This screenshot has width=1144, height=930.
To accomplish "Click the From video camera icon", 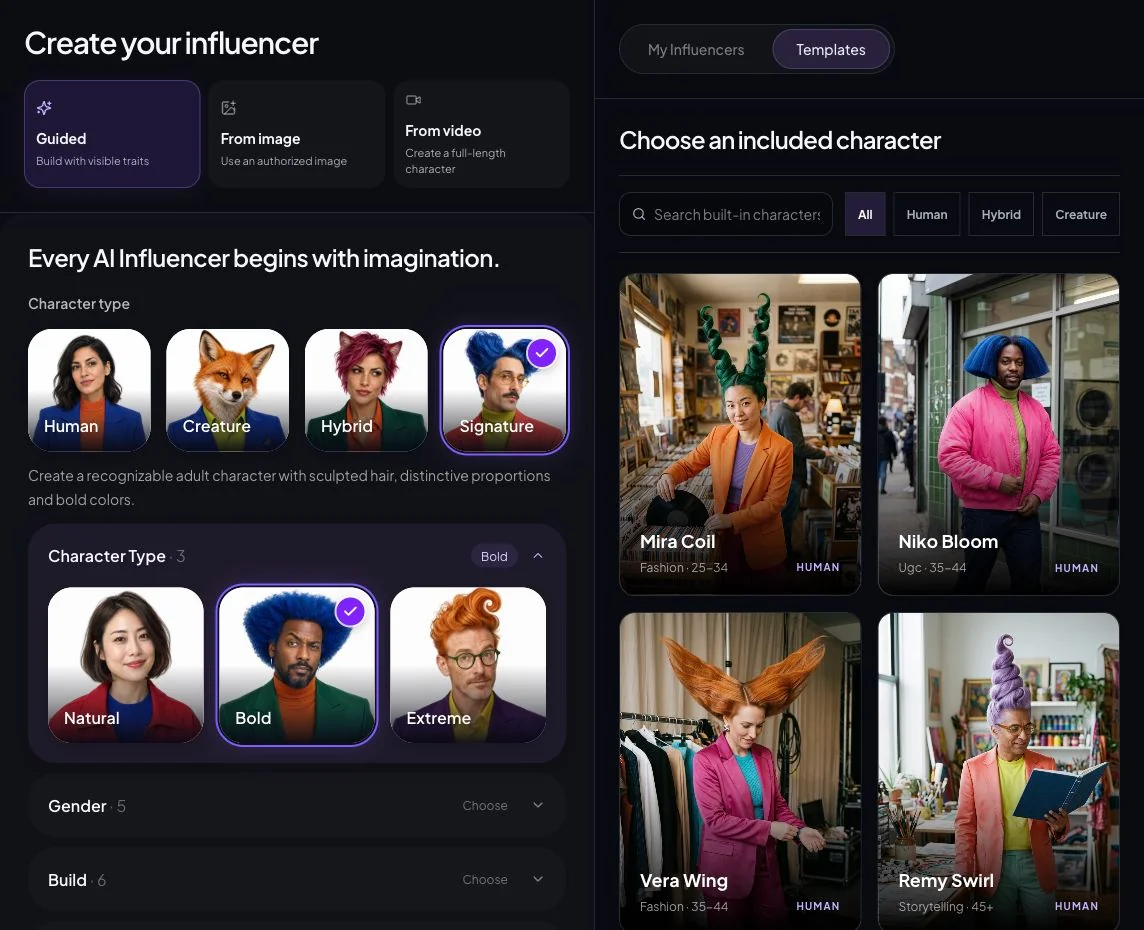I will (x=413, y=100).
